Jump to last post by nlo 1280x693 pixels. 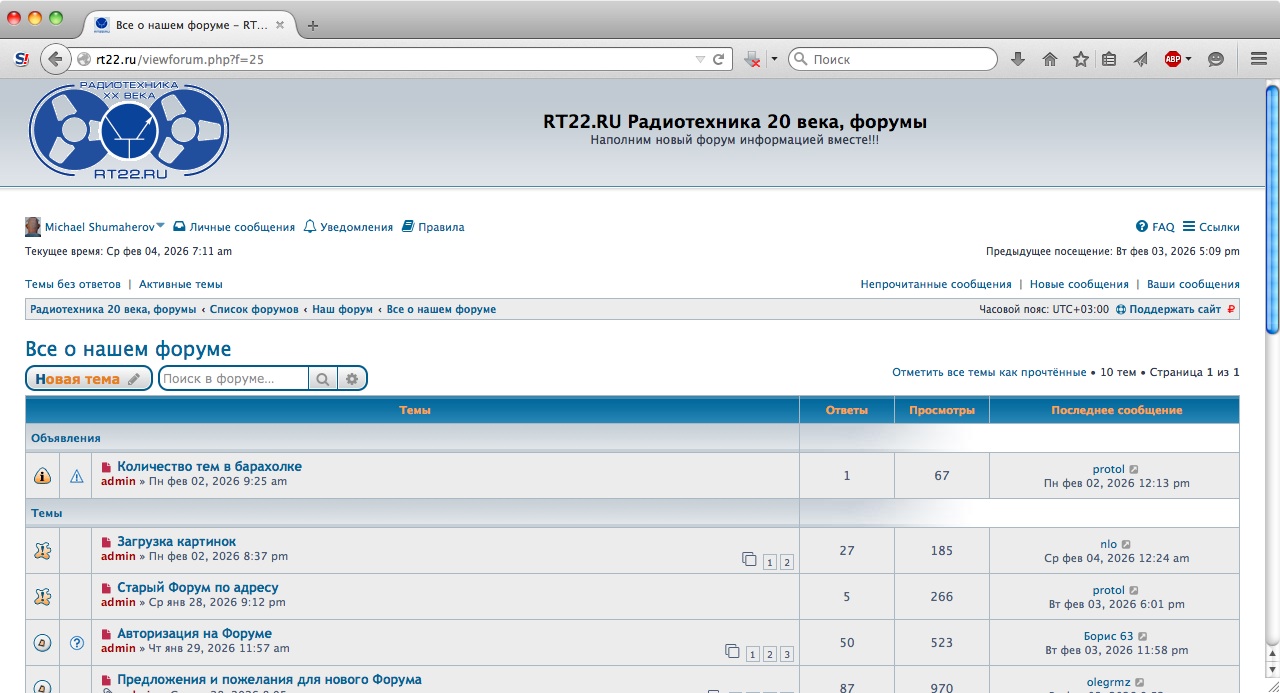[1126, 545]
